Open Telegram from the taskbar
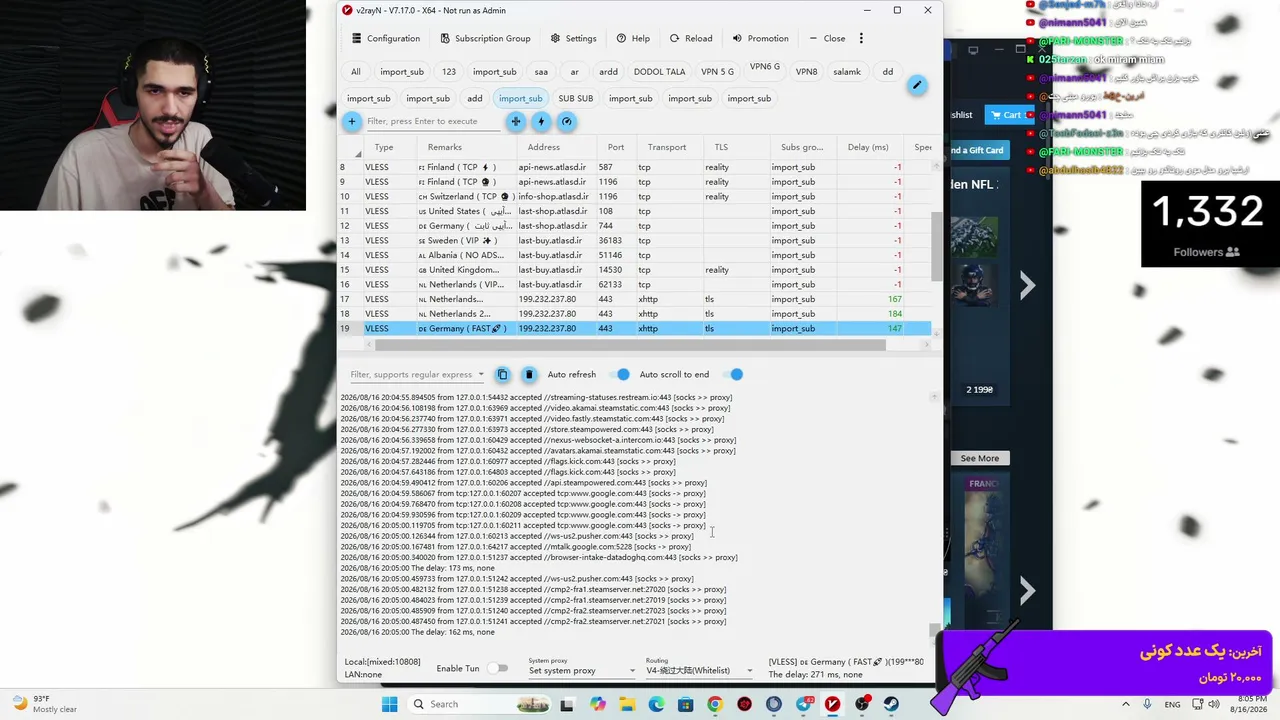Screen dimensions: 1280x720 (803, 704)
